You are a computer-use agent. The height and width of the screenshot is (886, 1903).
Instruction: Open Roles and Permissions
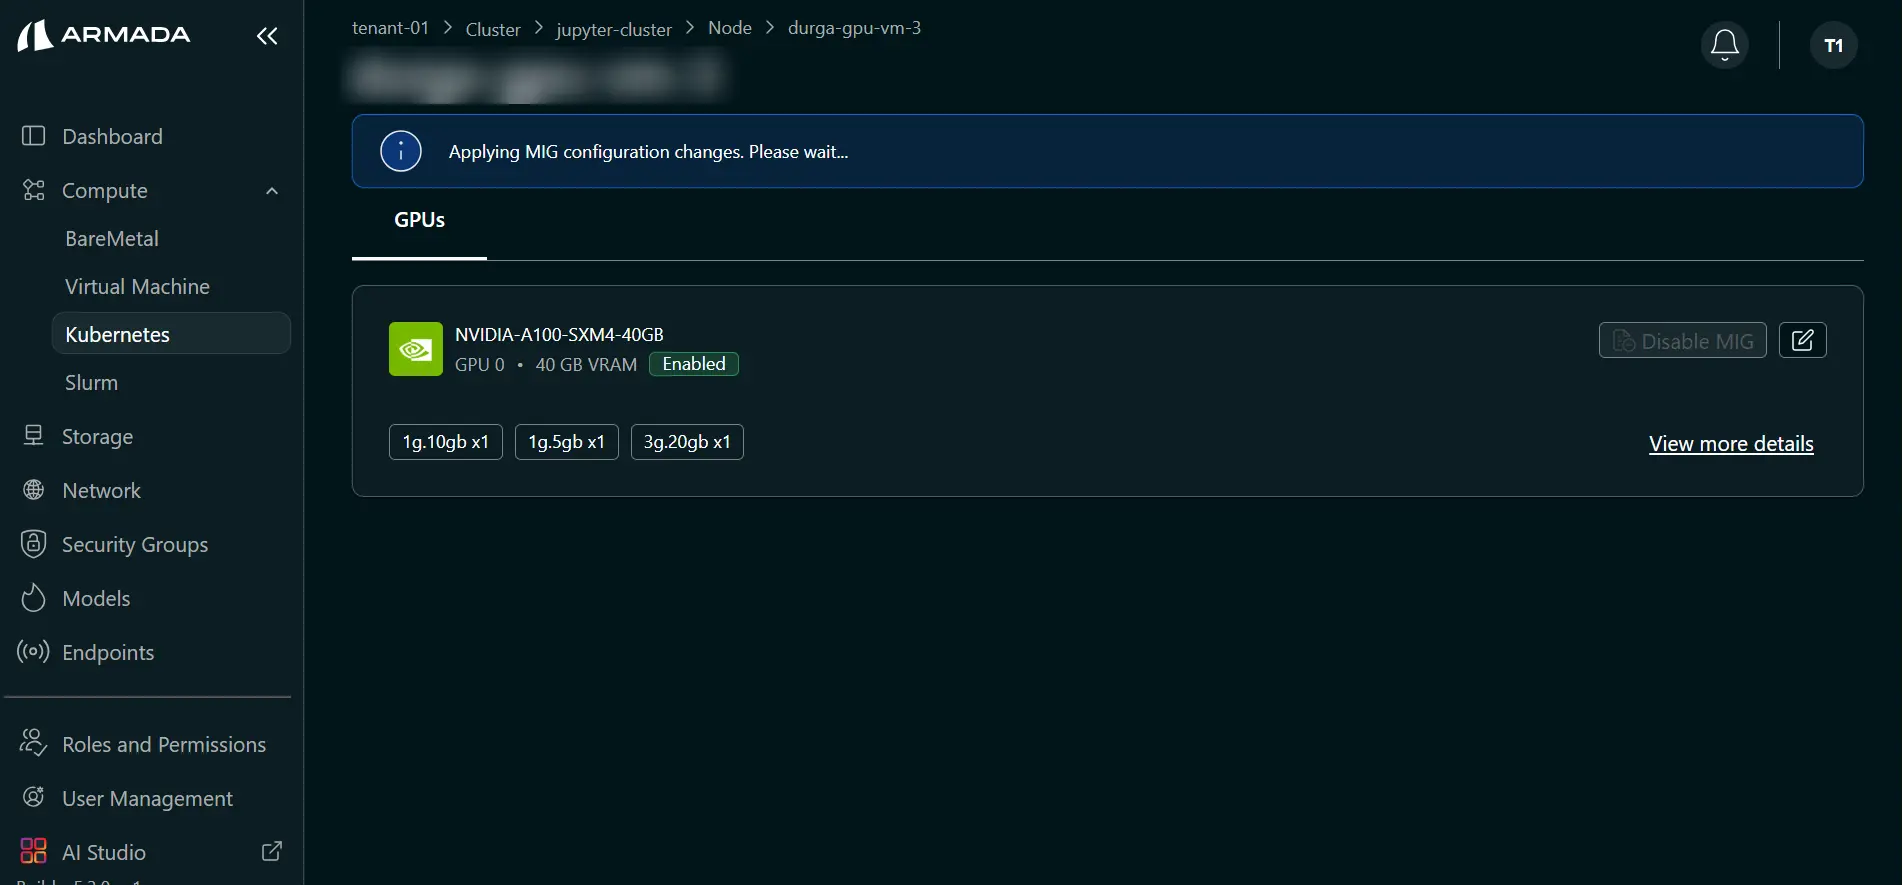point(164,744)
